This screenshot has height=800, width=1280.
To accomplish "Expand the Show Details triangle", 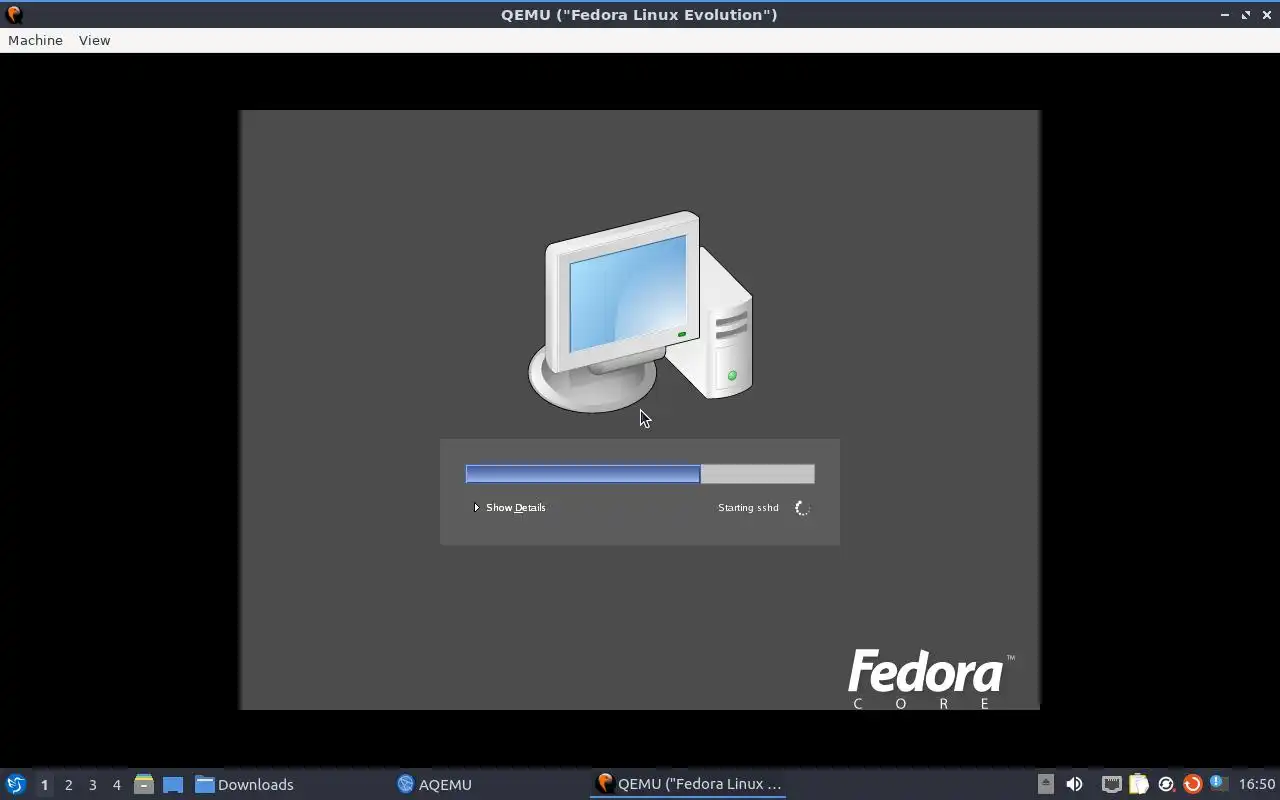I will (476, 508).
